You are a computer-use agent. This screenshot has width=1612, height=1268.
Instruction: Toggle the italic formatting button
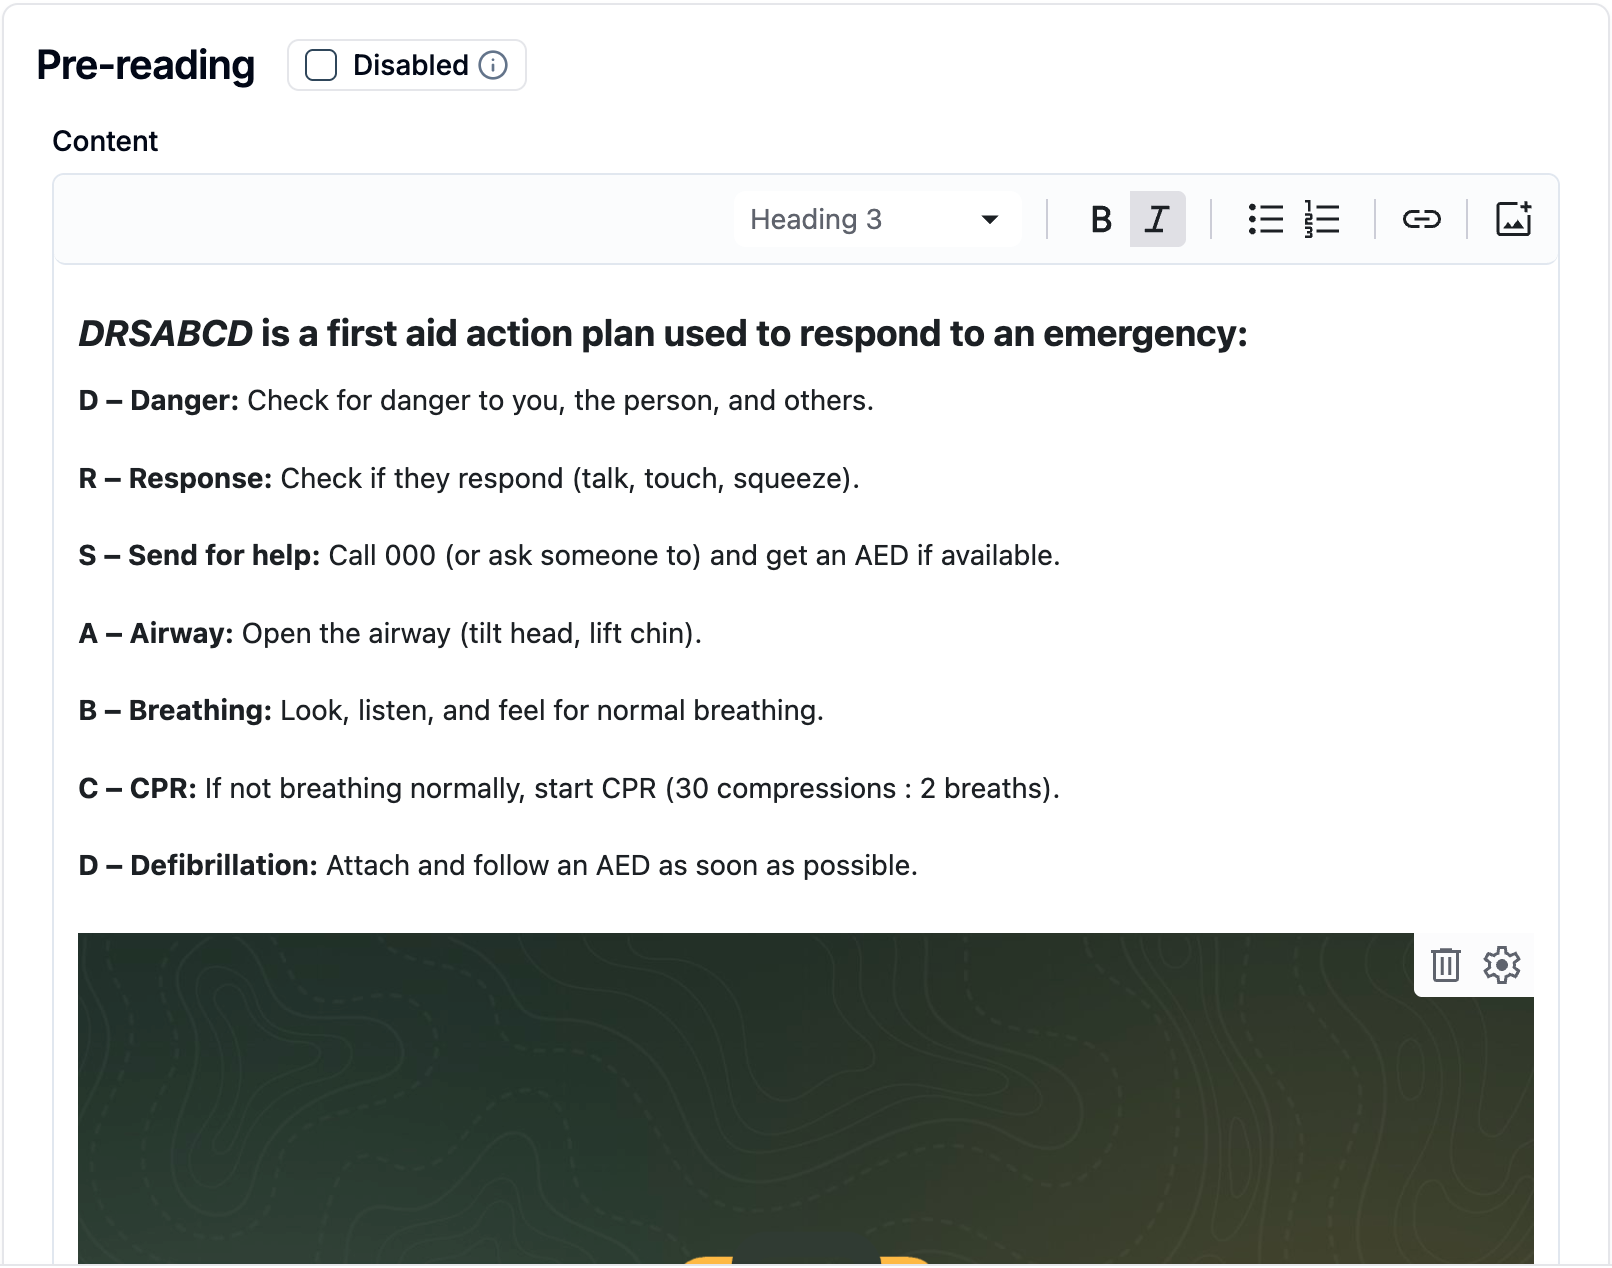[x=1158, y=219]
